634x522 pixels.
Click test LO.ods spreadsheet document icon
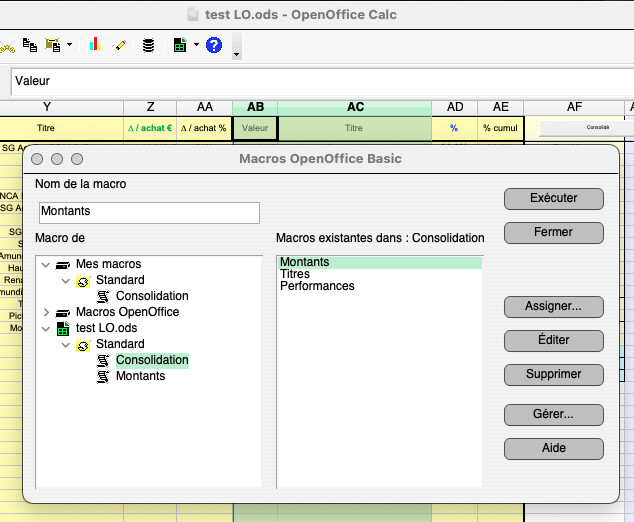pos(63,329)
